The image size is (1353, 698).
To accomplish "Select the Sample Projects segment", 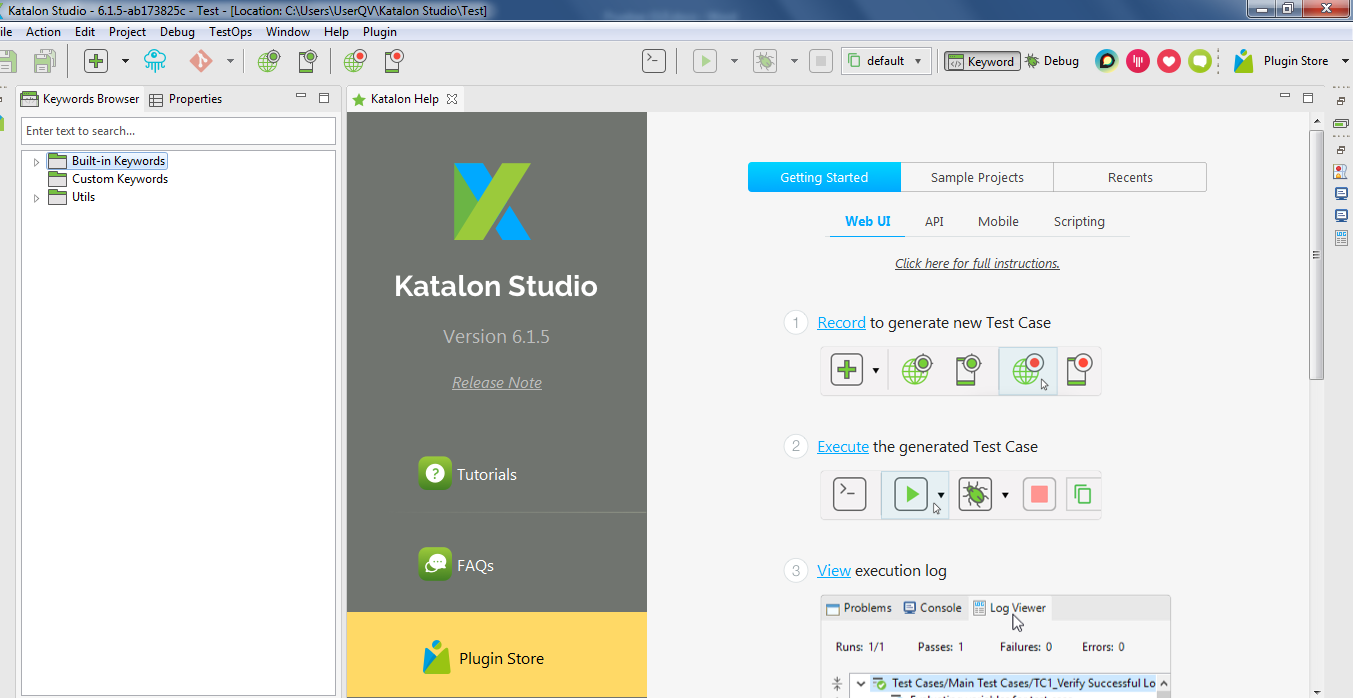I will click(x=977, y=177).
